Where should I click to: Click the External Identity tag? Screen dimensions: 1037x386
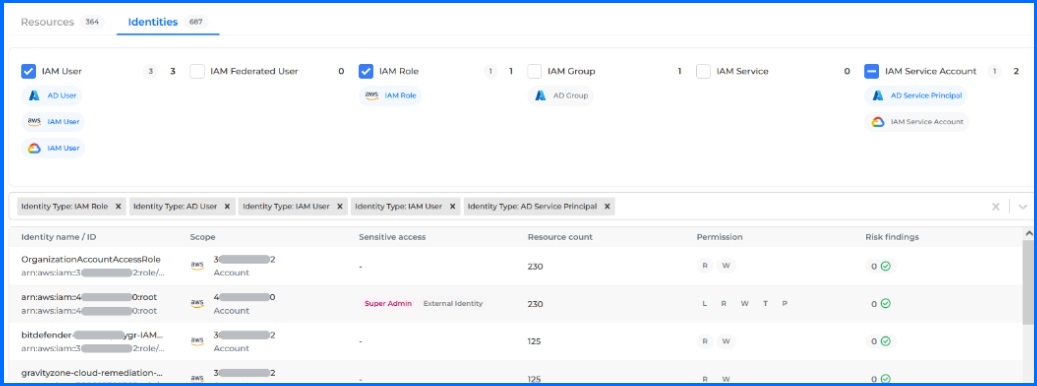(453, 304)
